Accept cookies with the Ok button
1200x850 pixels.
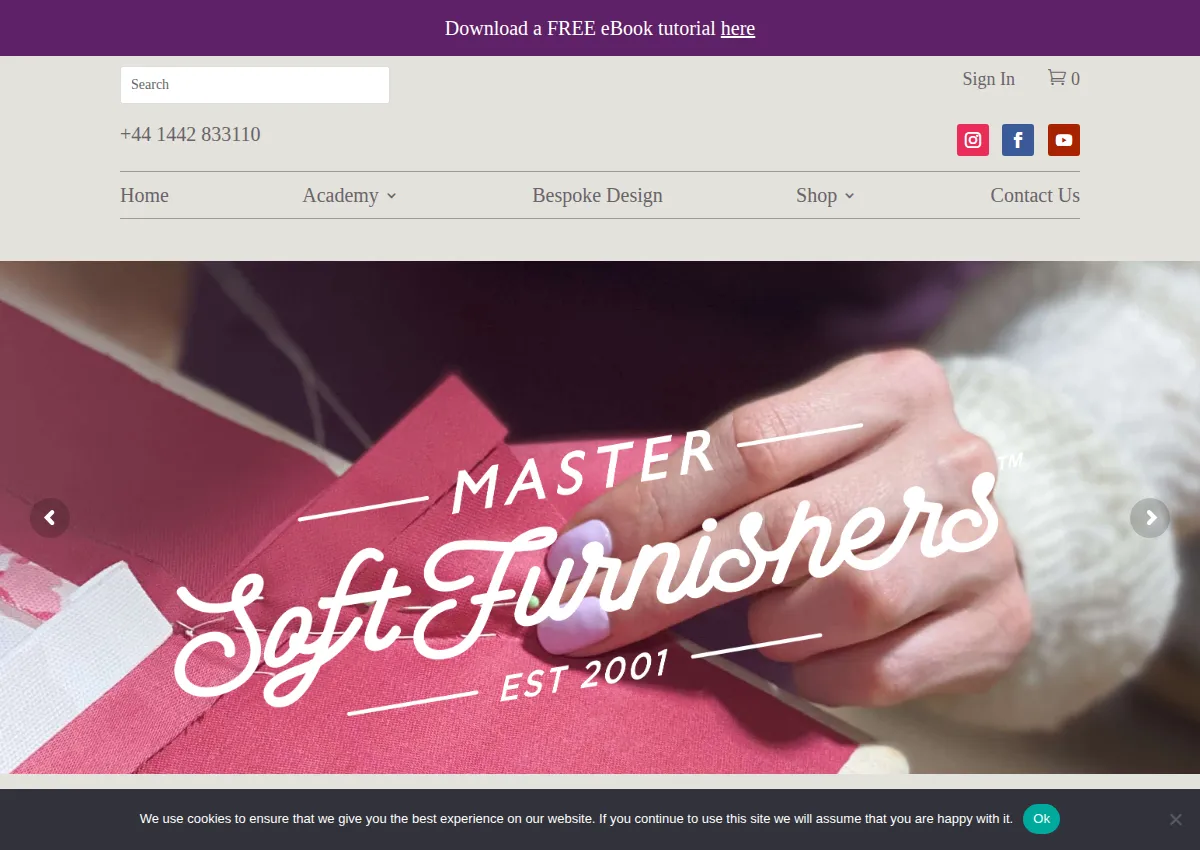click(1041, 819)
